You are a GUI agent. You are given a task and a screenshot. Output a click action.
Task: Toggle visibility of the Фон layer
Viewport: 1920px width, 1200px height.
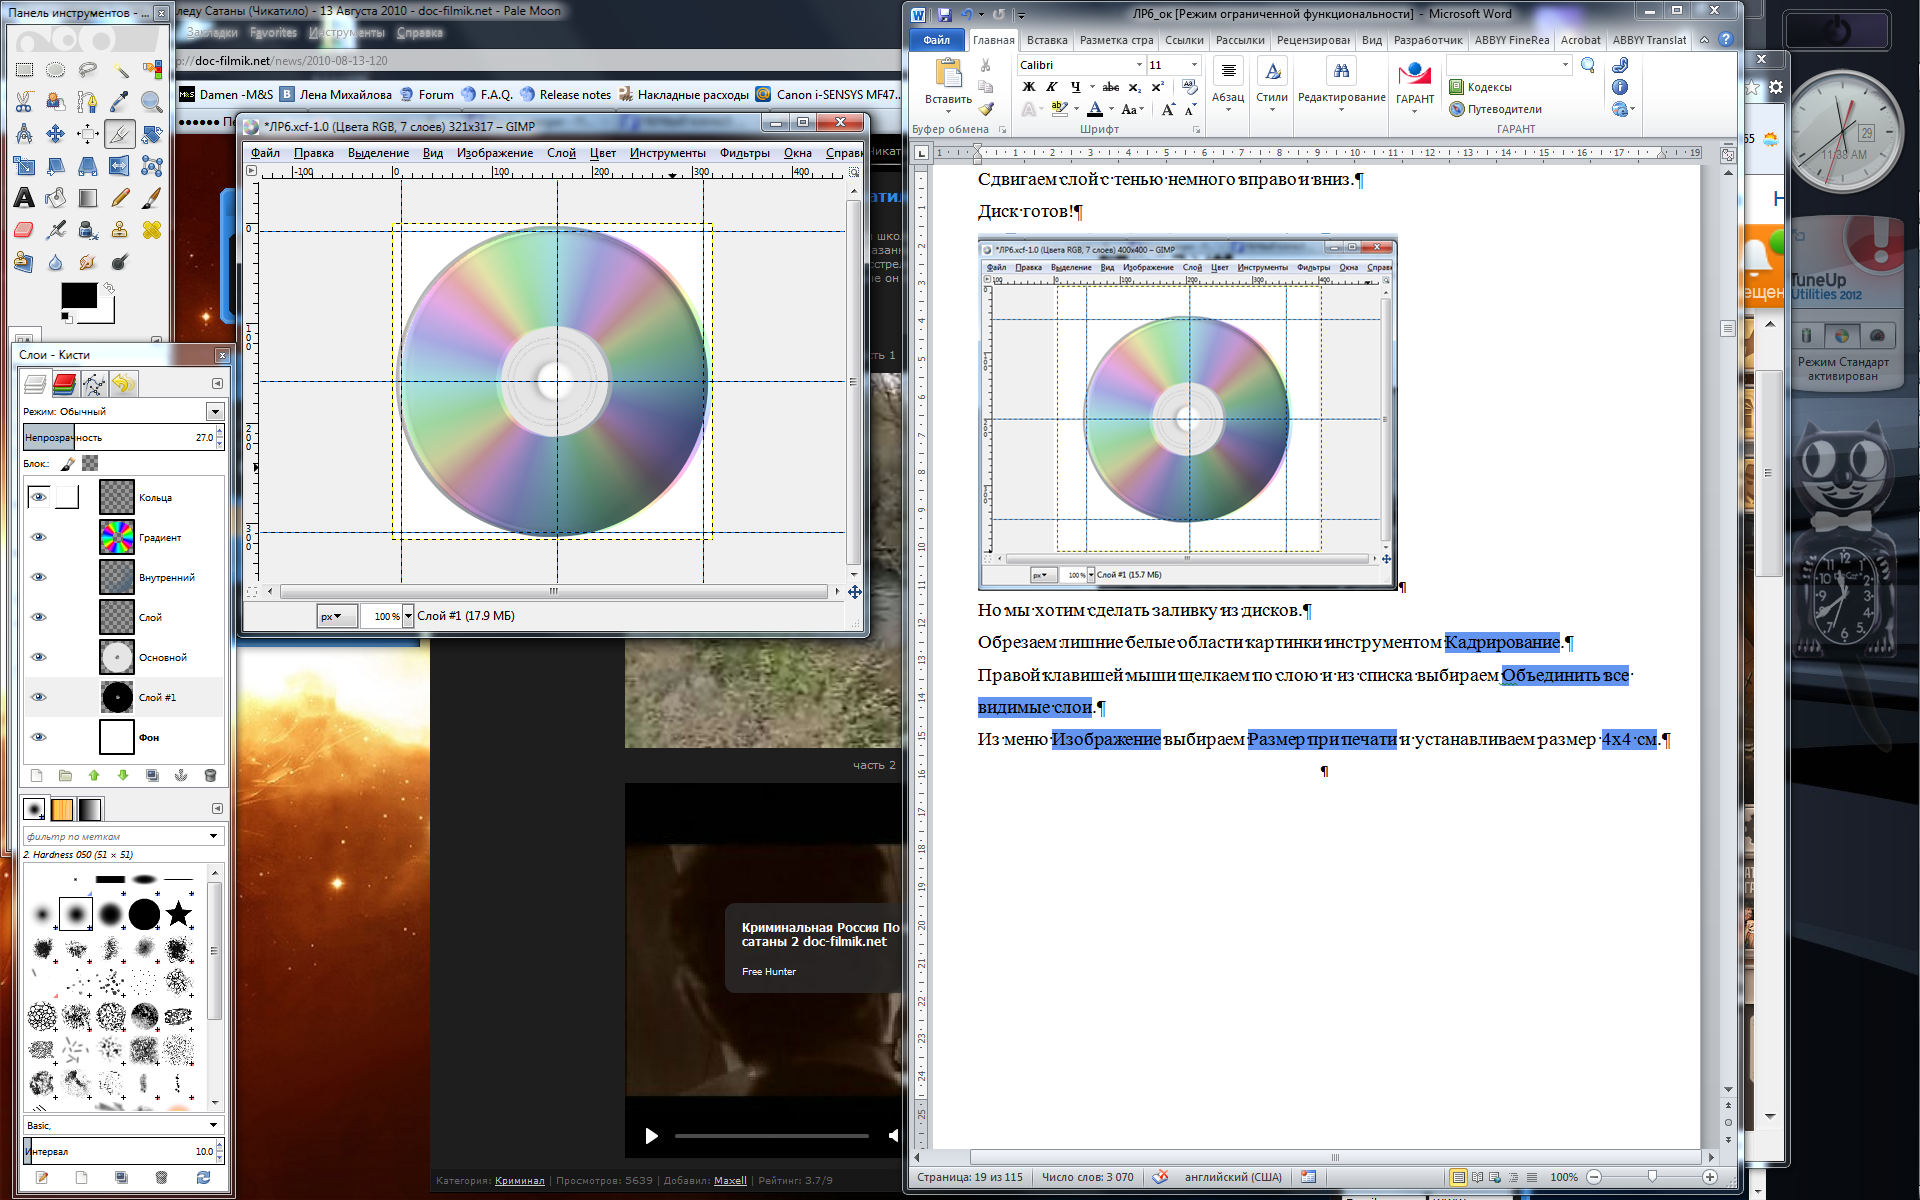point(39,737)
